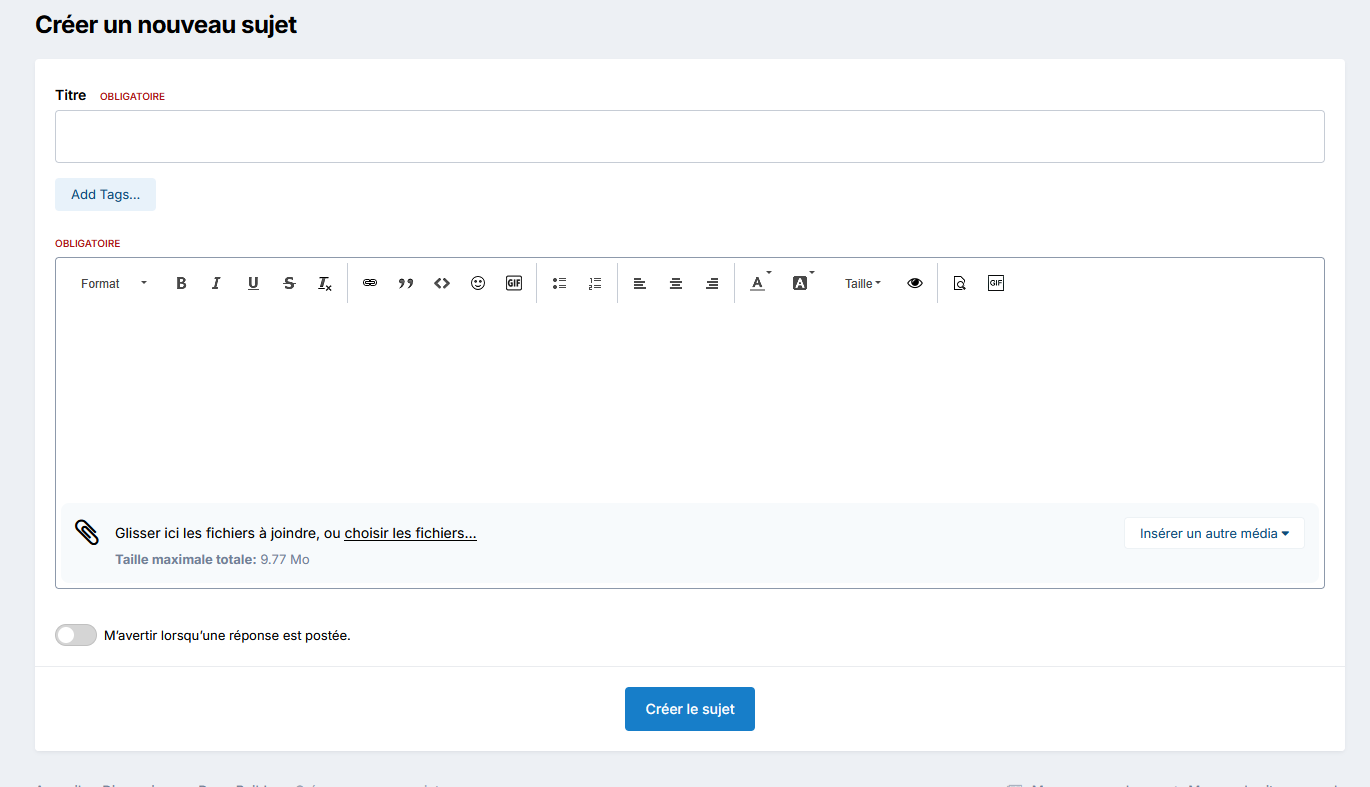Open the Insérer un autre média menu

[1214, 533]
